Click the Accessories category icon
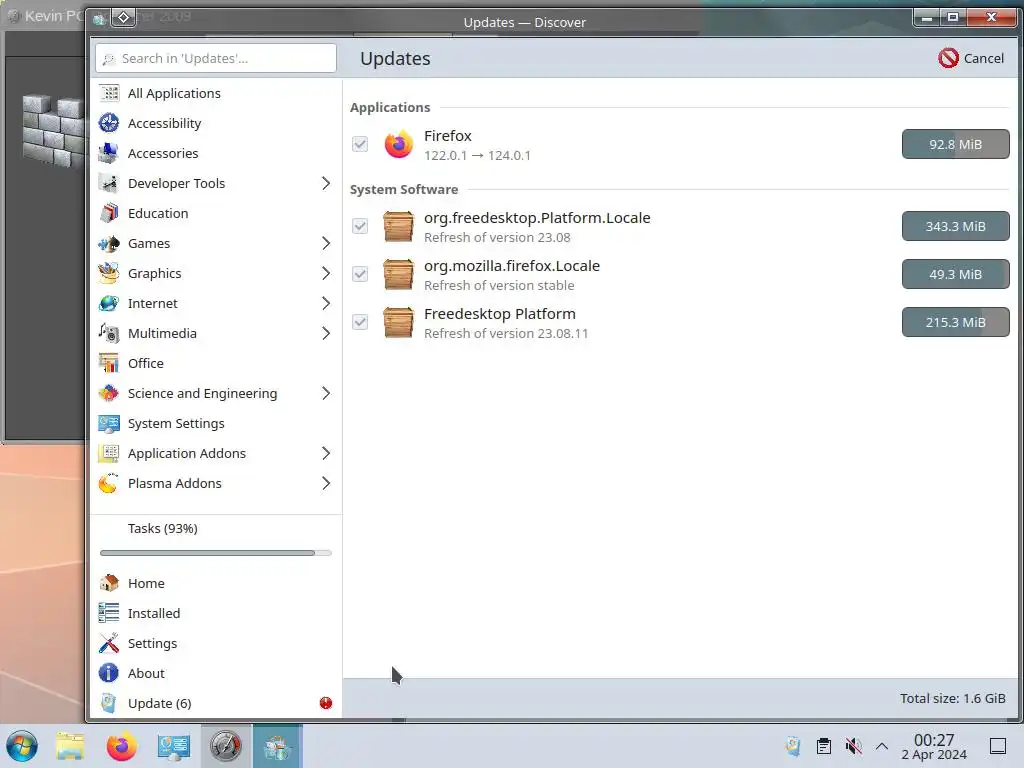This screenshot has height=768, width=1024. coord(108,153)
